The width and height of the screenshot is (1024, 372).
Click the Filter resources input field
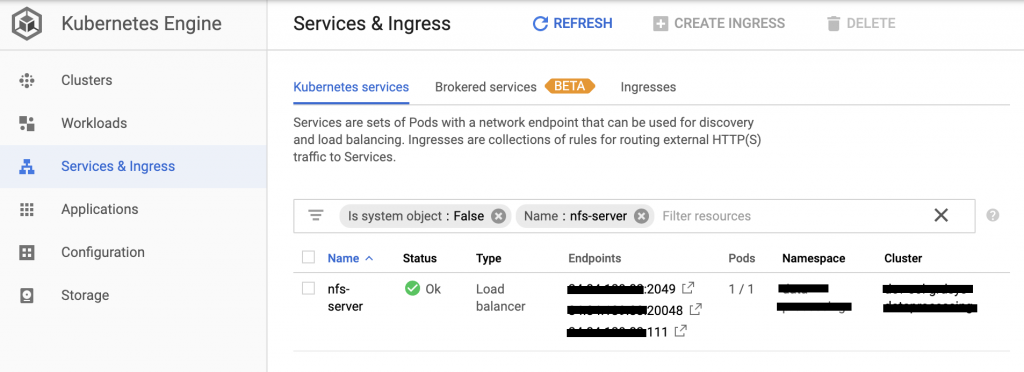(790, 216)
